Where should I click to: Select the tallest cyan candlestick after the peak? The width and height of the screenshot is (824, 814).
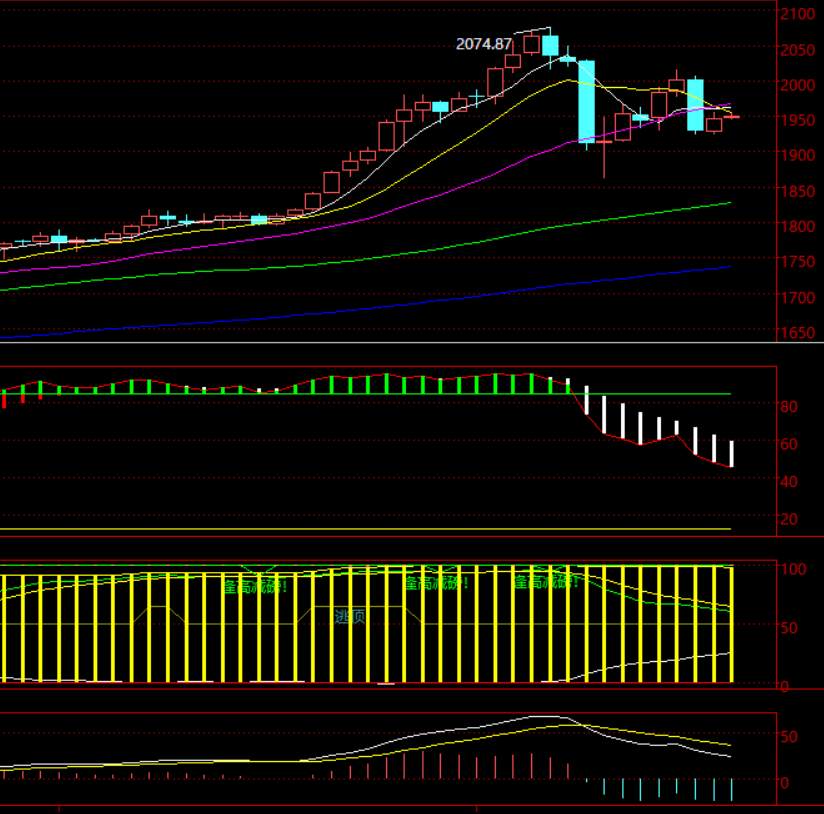click(586, 102)
